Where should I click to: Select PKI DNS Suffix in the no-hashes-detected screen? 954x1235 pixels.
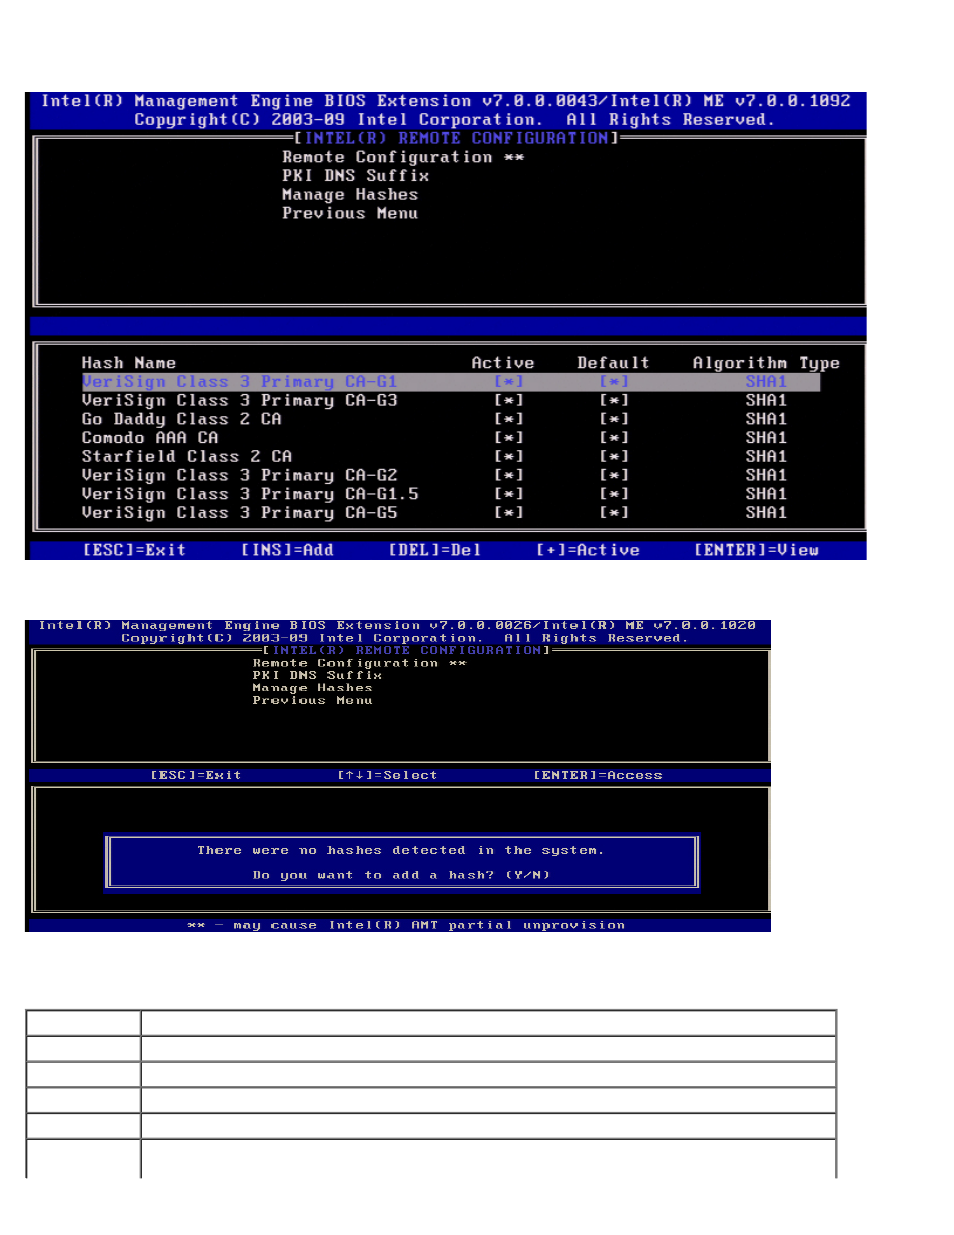pos(317,676)
